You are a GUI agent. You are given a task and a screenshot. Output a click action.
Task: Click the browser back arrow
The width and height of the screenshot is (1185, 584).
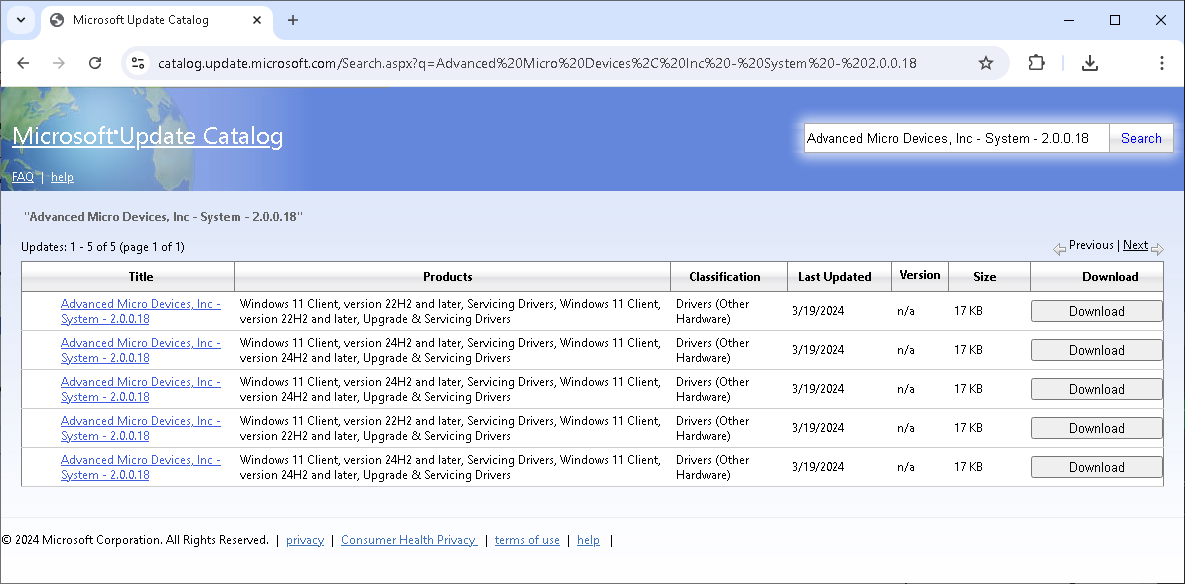coord(23,63)
